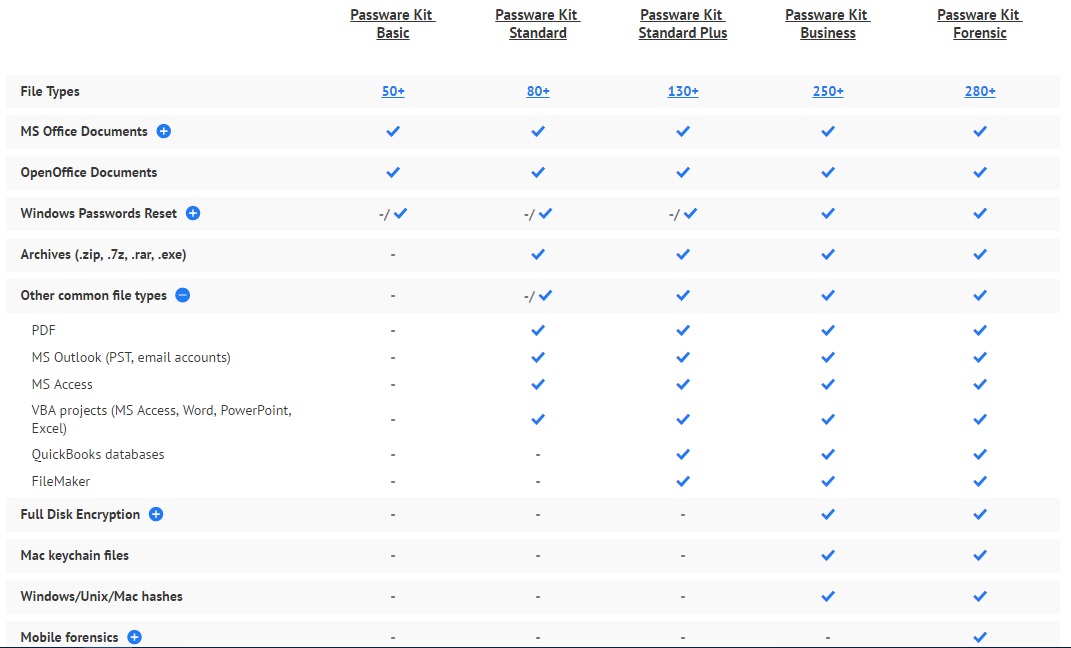Expand the Full Disk Encryption row

pos(156,514)
